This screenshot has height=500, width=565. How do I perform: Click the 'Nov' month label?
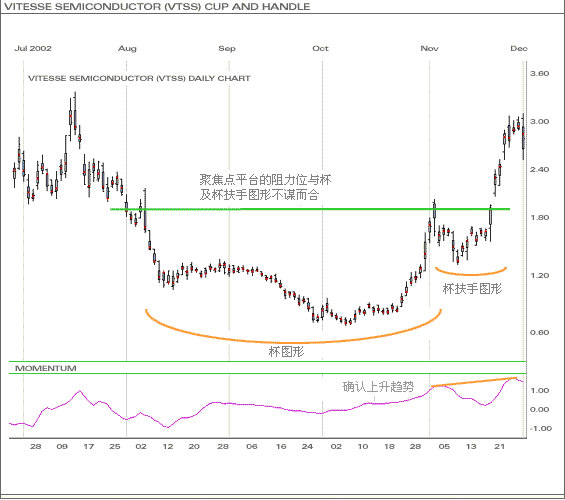click(x=430, y=48)
